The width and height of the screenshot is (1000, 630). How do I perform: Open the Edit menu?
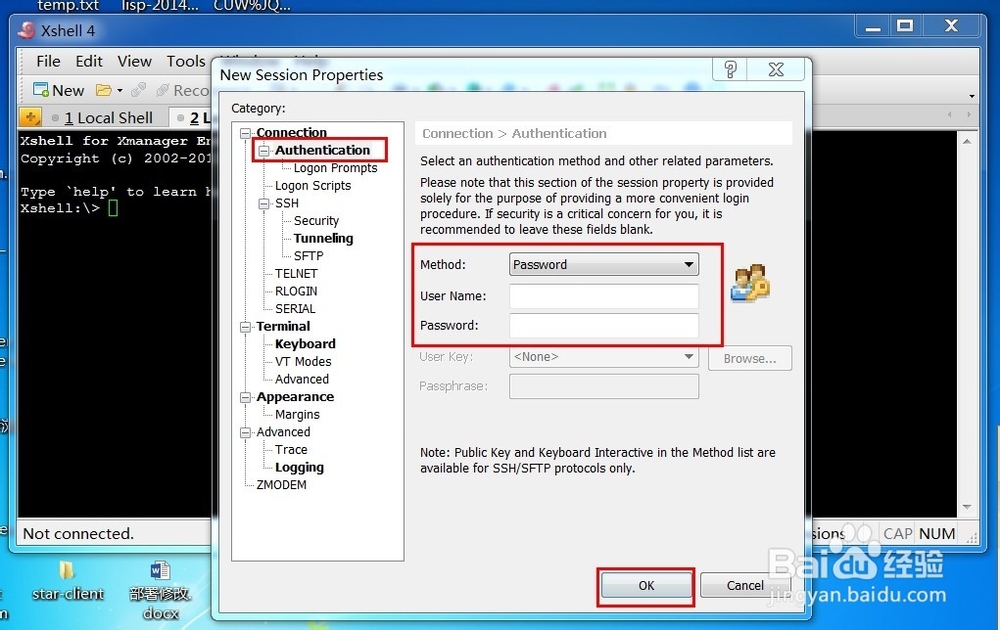point(89,61)
